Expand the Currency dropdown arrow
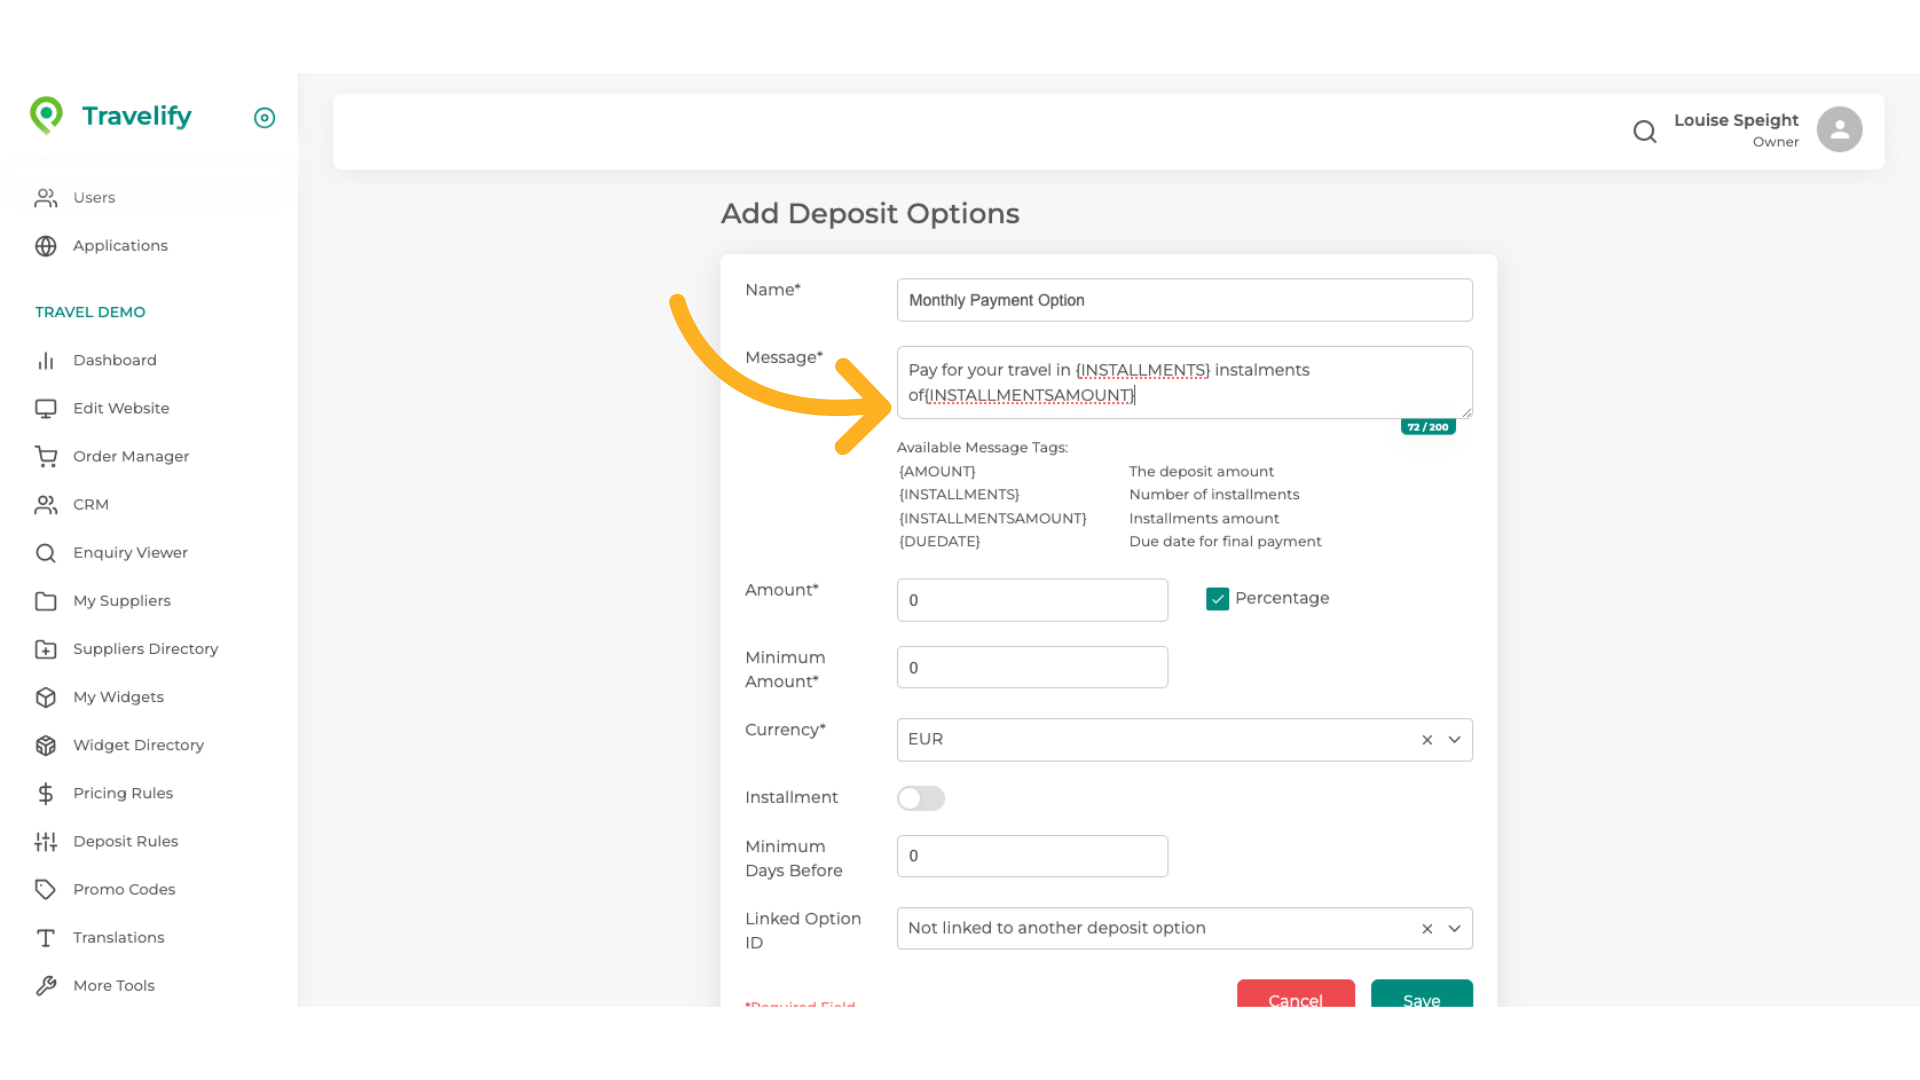Viewport: 1920px width, 1080px height. (1454, 739)
